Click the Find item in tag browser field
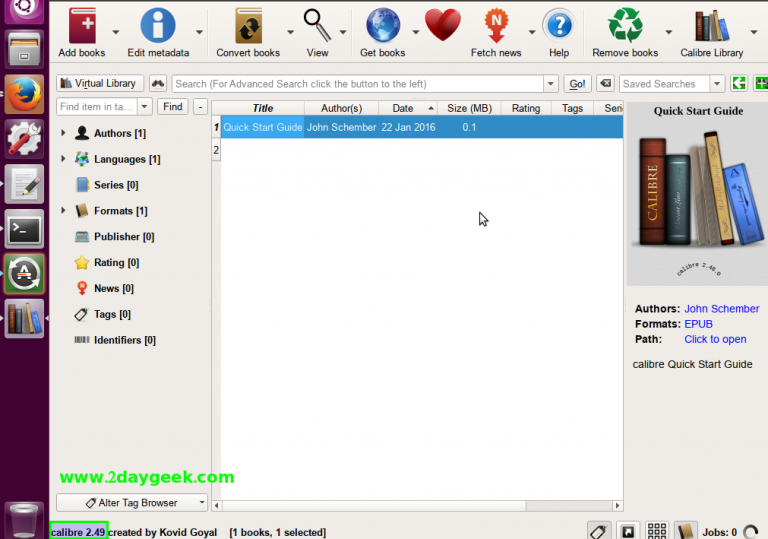Screen dimensions: 768x539 pyautogui.click(x=97, y=106)
